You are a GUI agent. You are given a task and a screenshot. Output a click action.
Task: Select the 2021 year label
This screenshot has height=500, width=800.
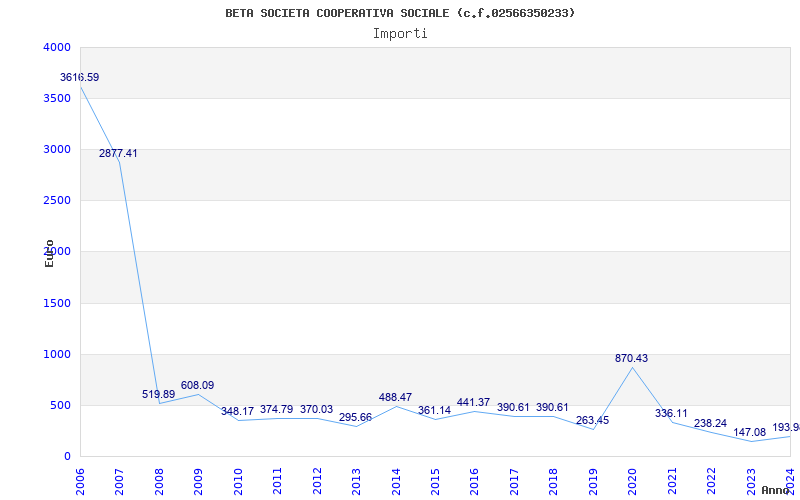click(672, 481)
